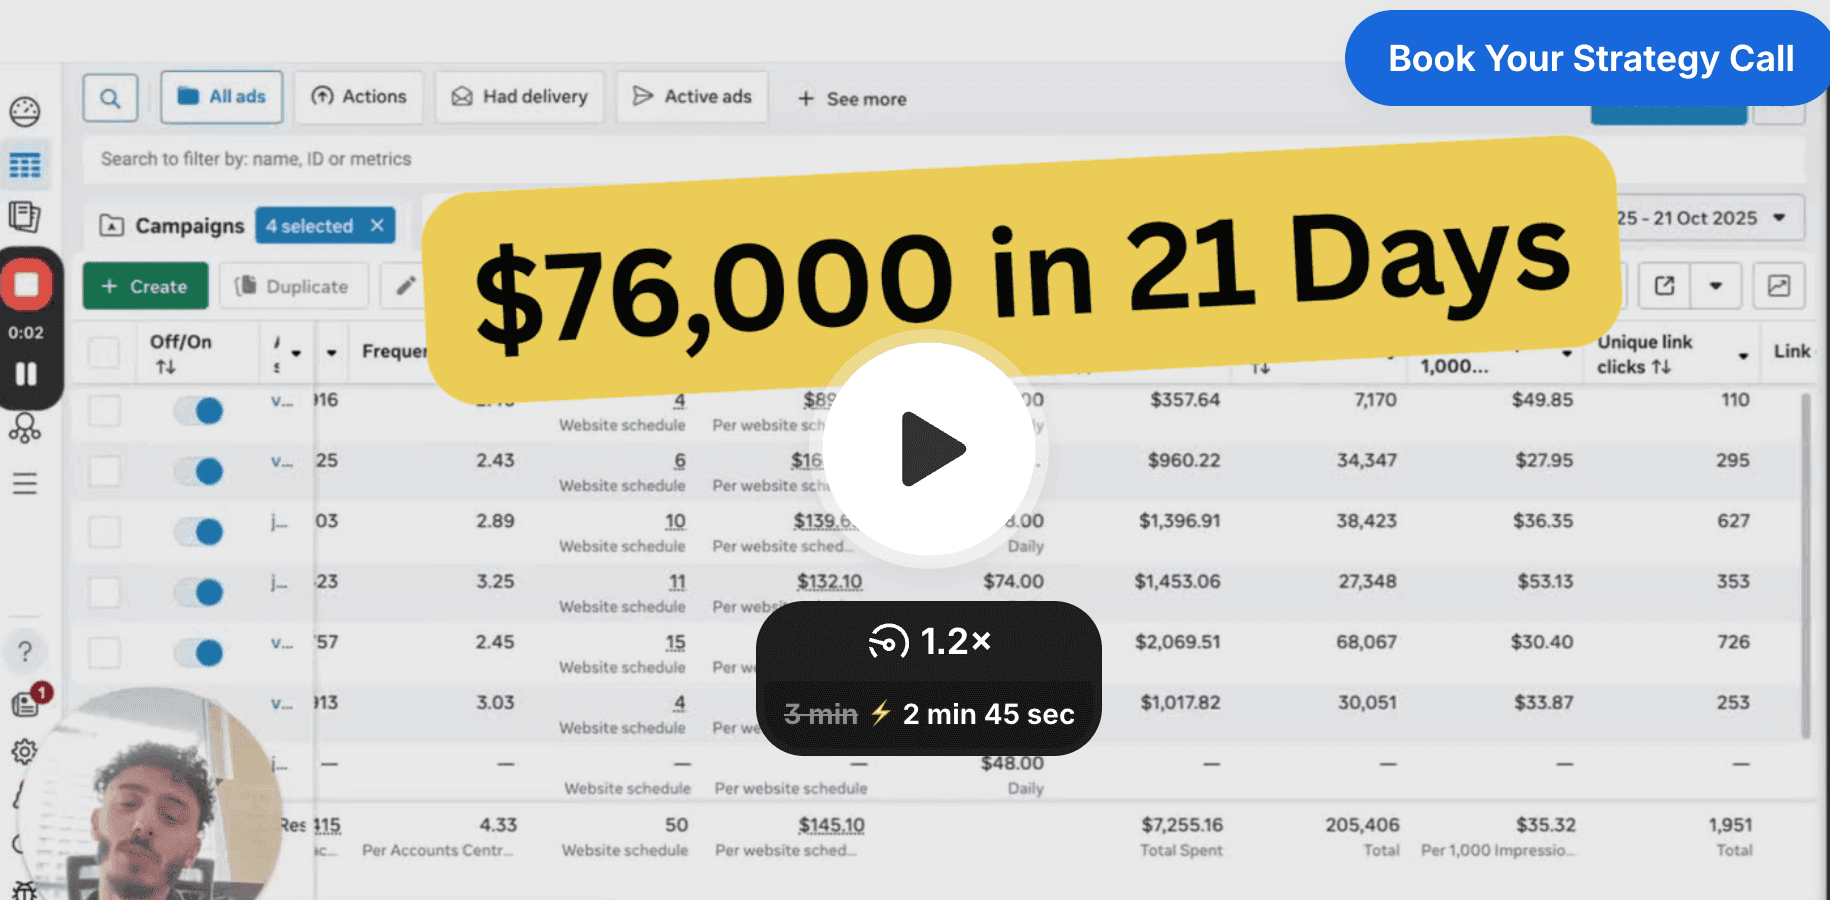Screen dimensions: 1830x900
Task: Stop the screen recording red button
Action: [27, 285]
